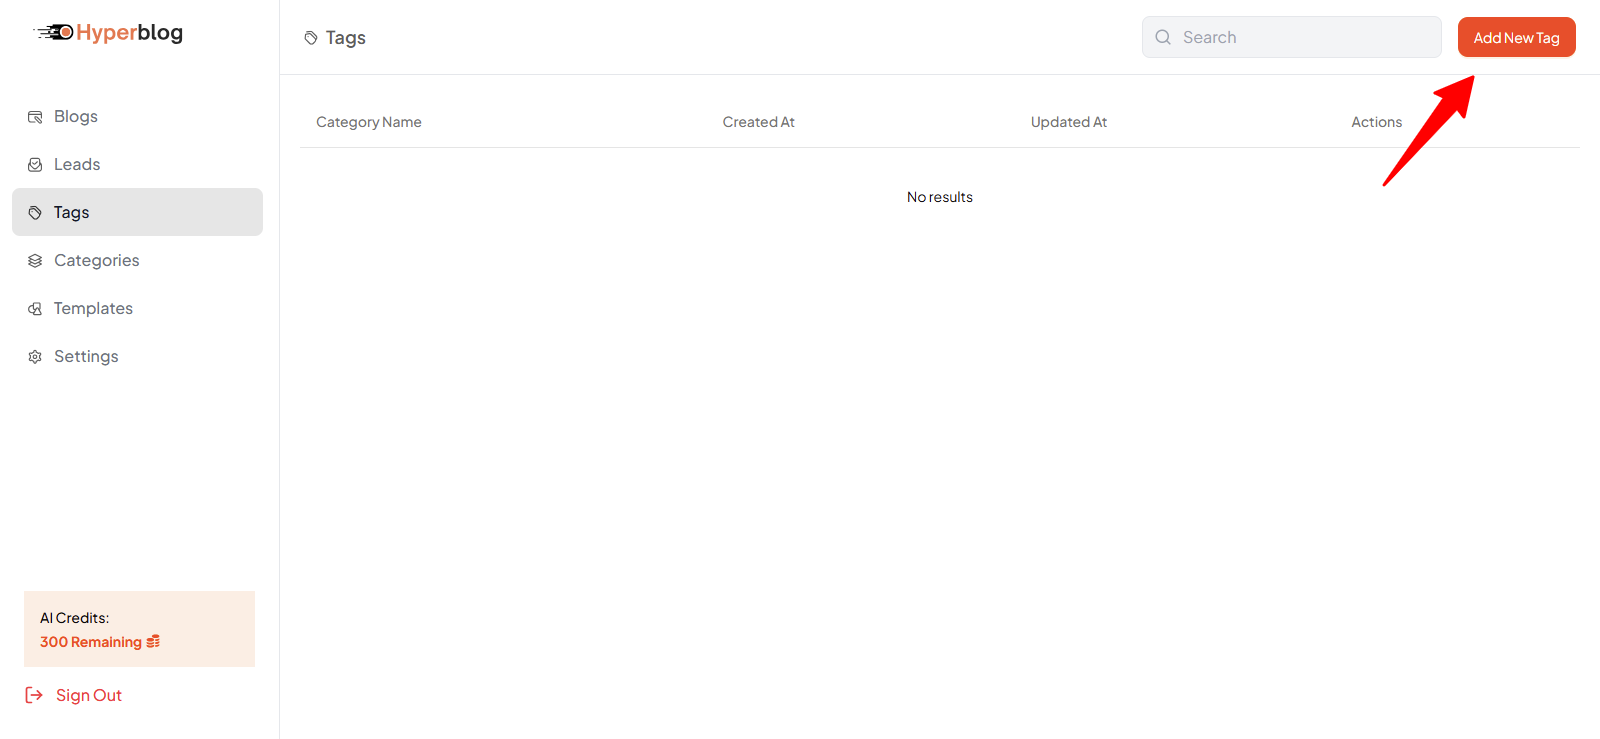Click the Updated At column header

pyautogui.click(x=1069, y=122)
